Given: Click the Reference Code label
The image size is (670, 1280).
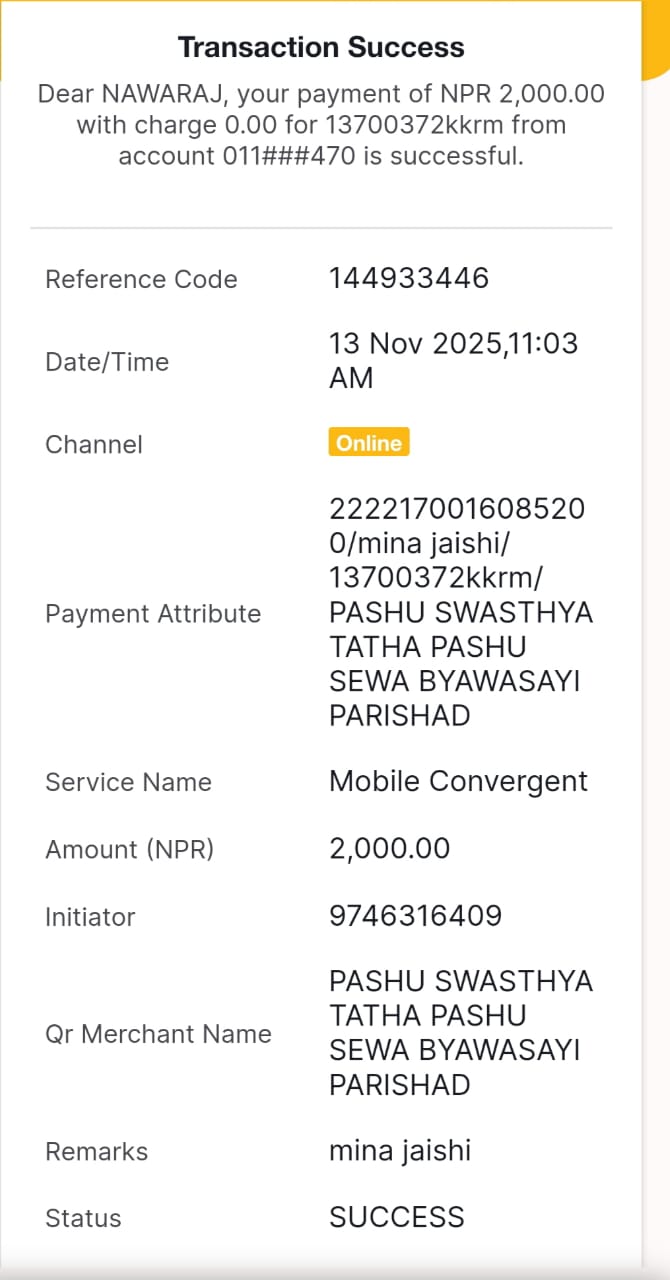Looking at the screenshot, I should (x=141, y=279).
